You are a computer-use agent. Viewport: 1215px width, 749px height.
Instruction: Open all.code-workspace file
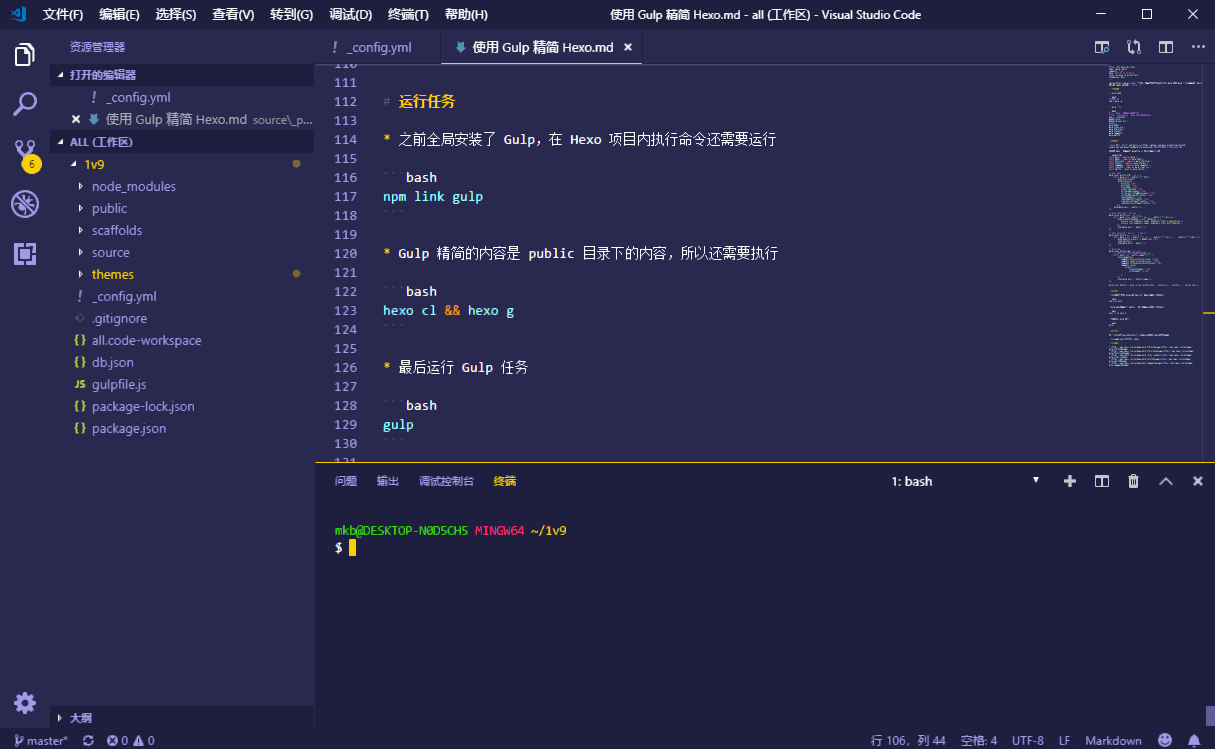(x=183, y=340)
